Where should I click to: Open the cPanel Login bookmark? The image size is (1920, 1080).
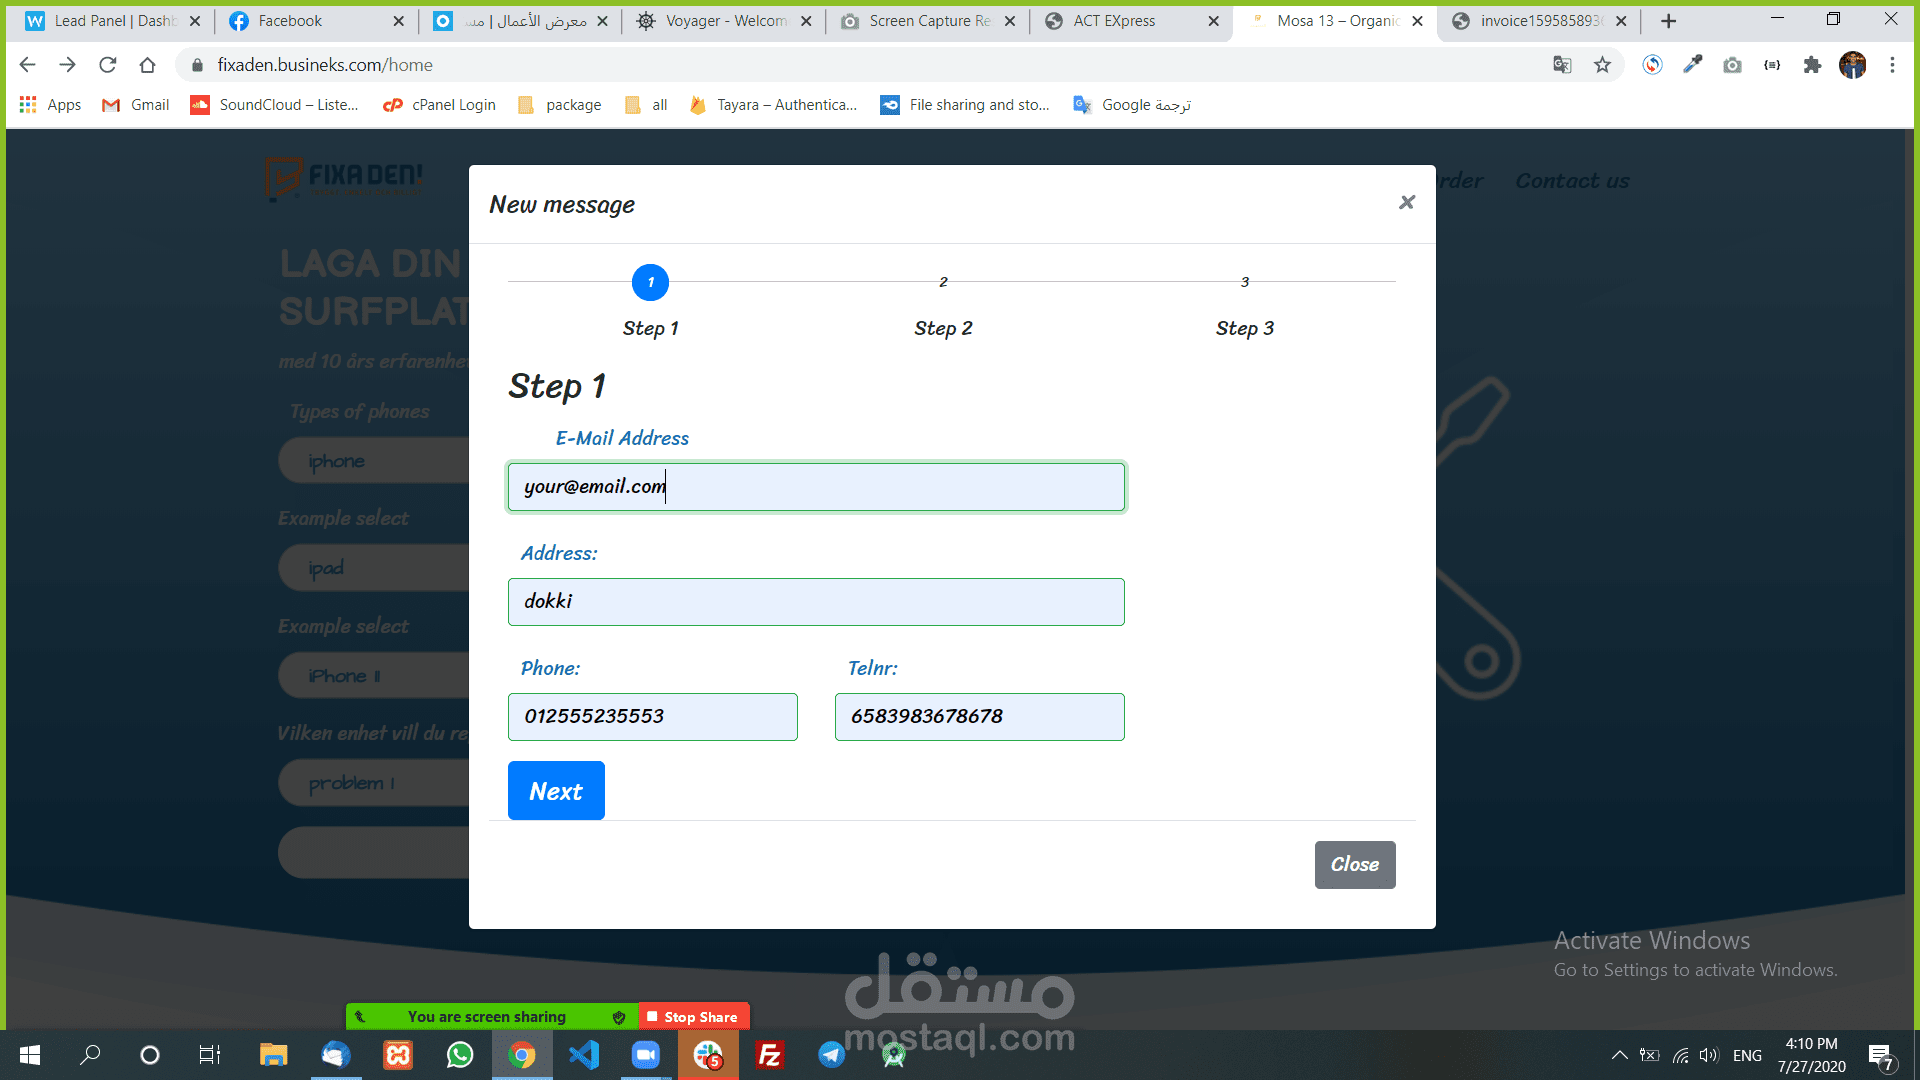(x=440, y=105)
